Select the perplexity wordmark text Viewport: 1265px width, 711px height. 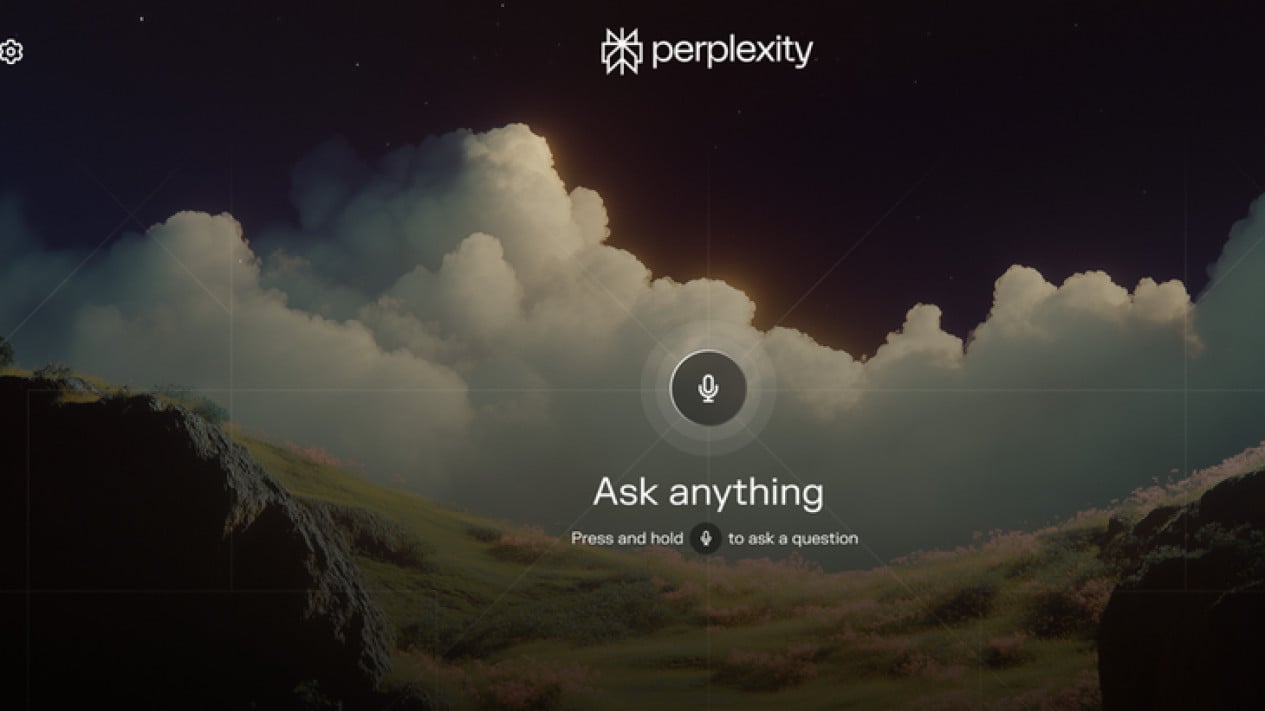pos(732,52)
